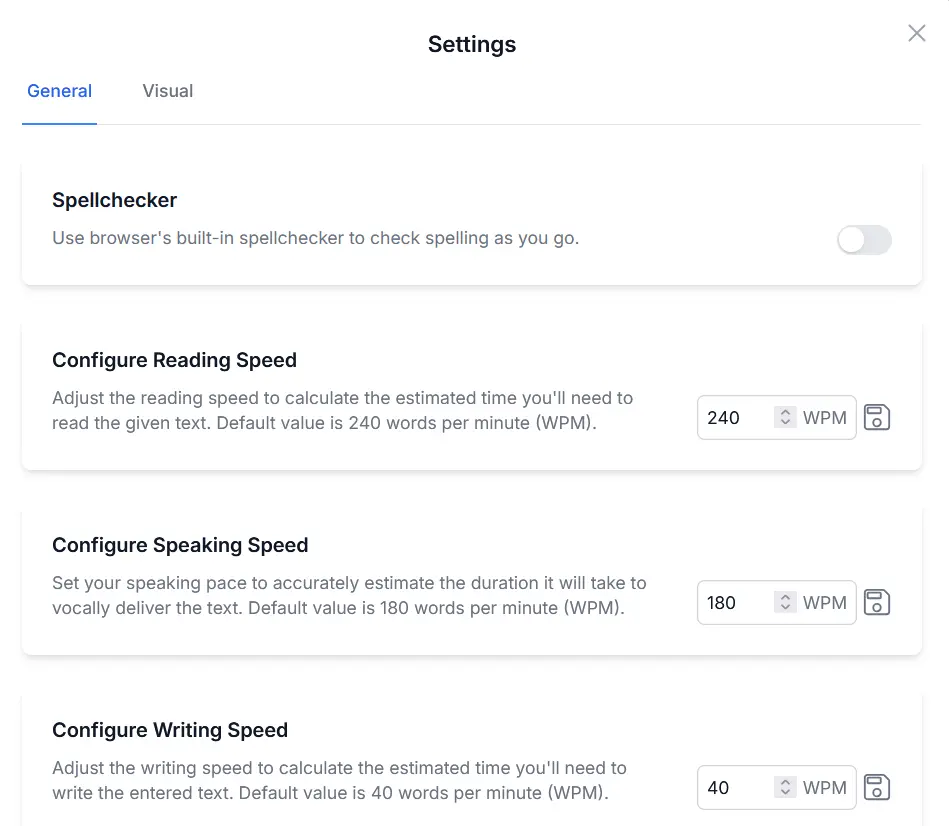
Task: Switch to the Visual tab
Action: click(167, 91)
